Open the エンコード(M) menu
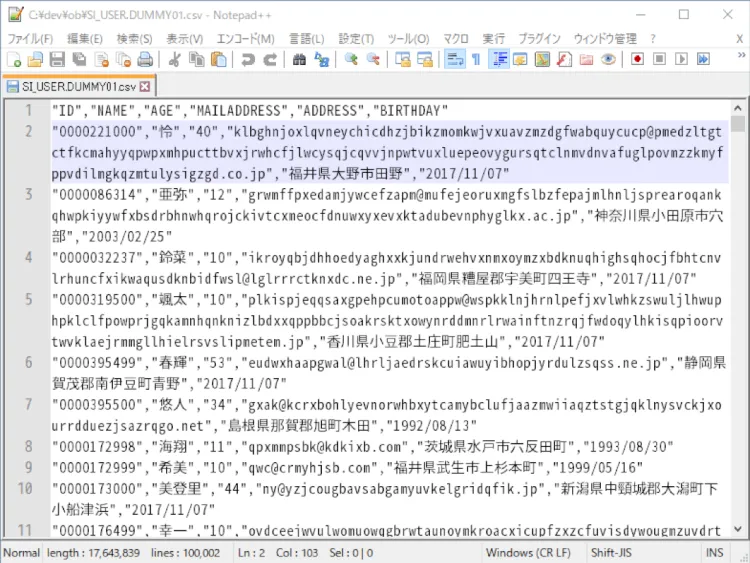 tap(246, 39)
